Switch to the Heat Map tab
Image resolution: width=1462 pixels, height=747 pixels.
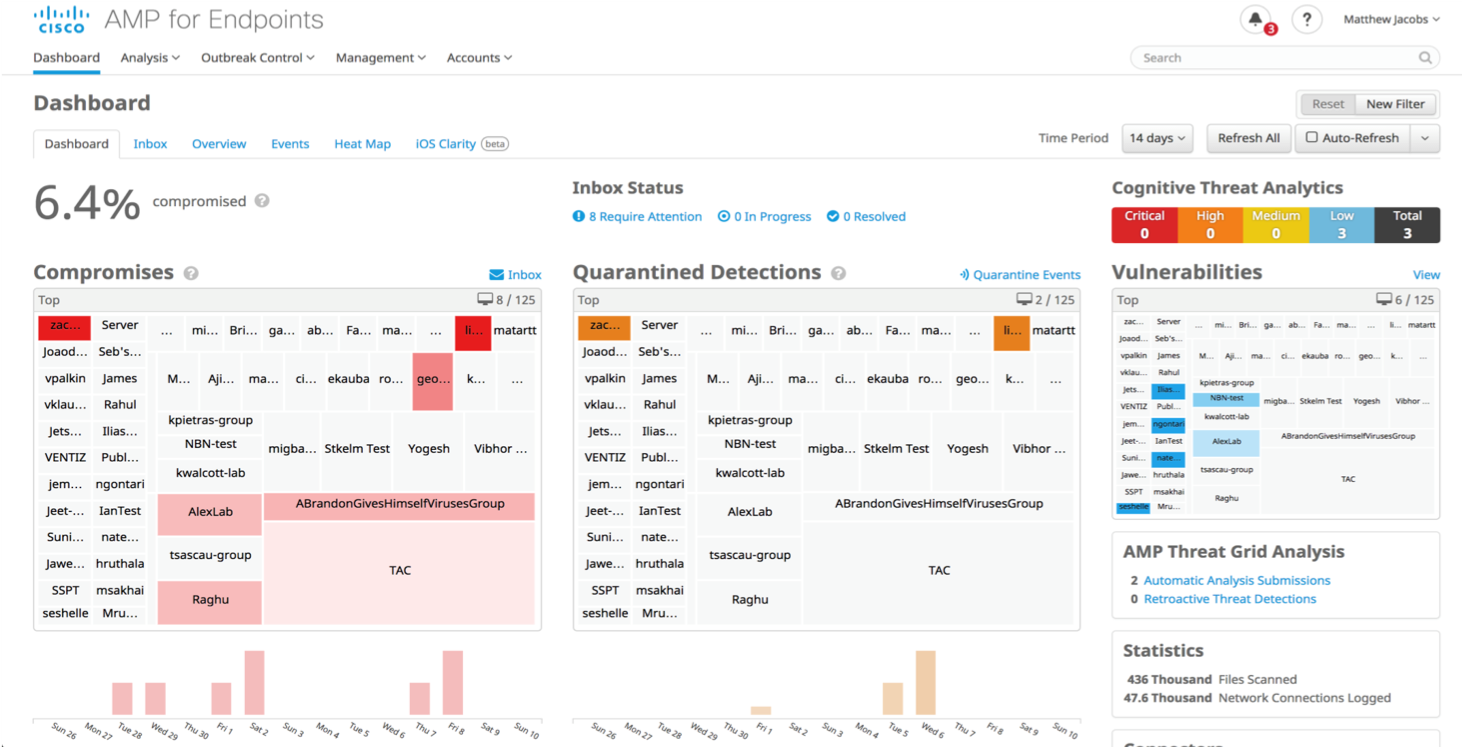[362, 144]
